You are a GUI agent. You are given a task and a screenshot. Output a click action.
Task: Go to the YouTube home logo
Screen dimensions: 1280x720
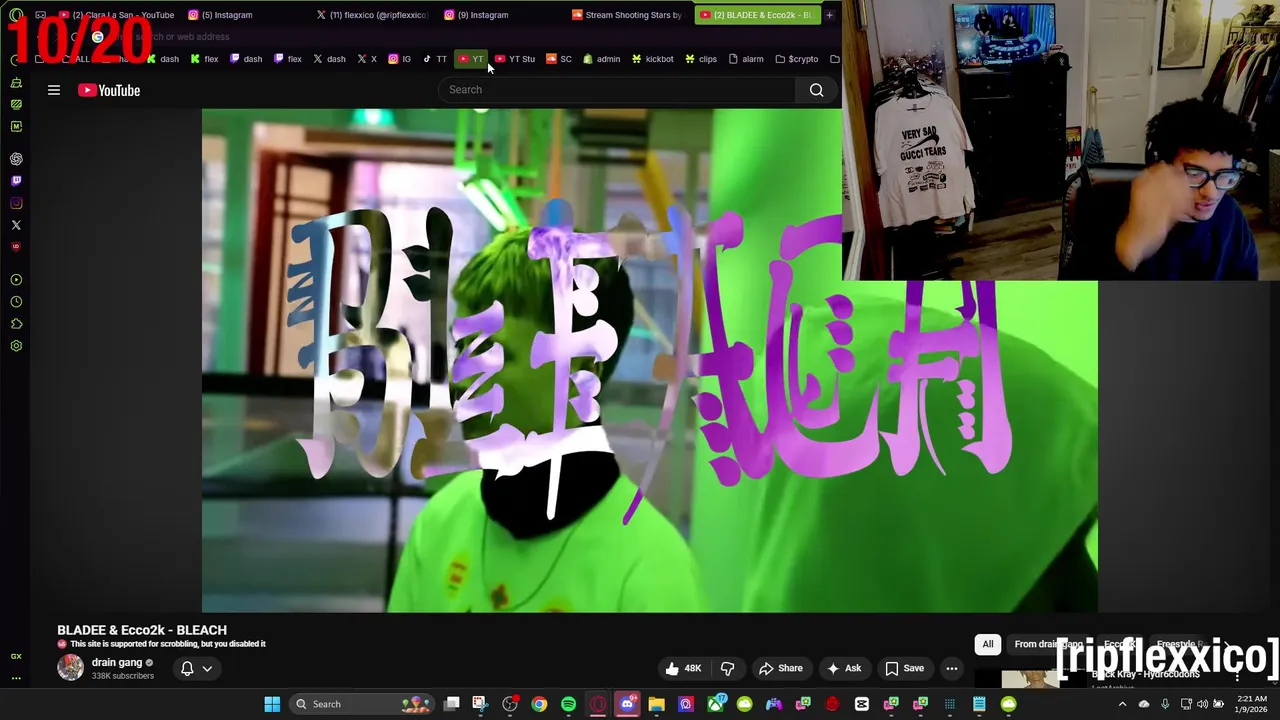(109, 90)
